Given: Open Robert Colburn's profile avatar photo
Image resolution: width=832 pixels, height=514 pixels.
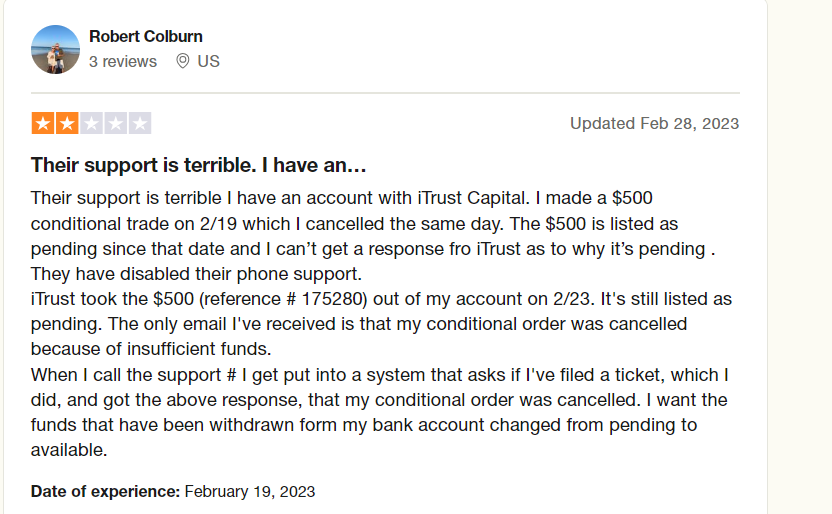Looking at the screenshot, I should click(x=55, y=49).
